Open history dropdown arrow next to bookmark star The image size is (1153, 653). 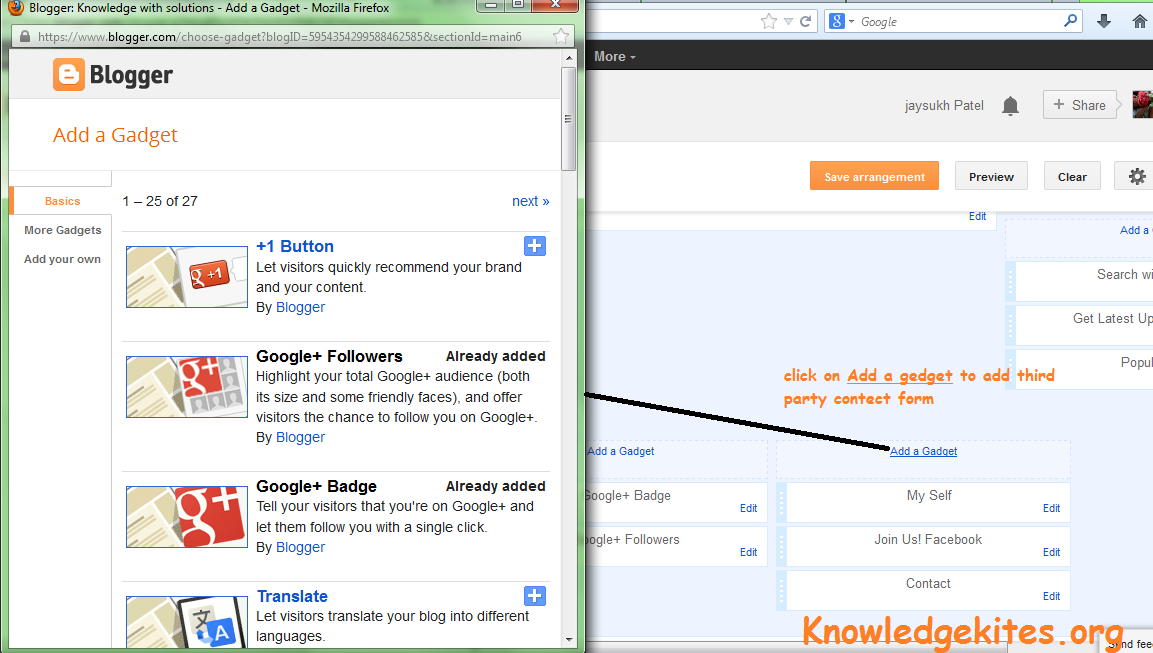(x=788, y=21)
